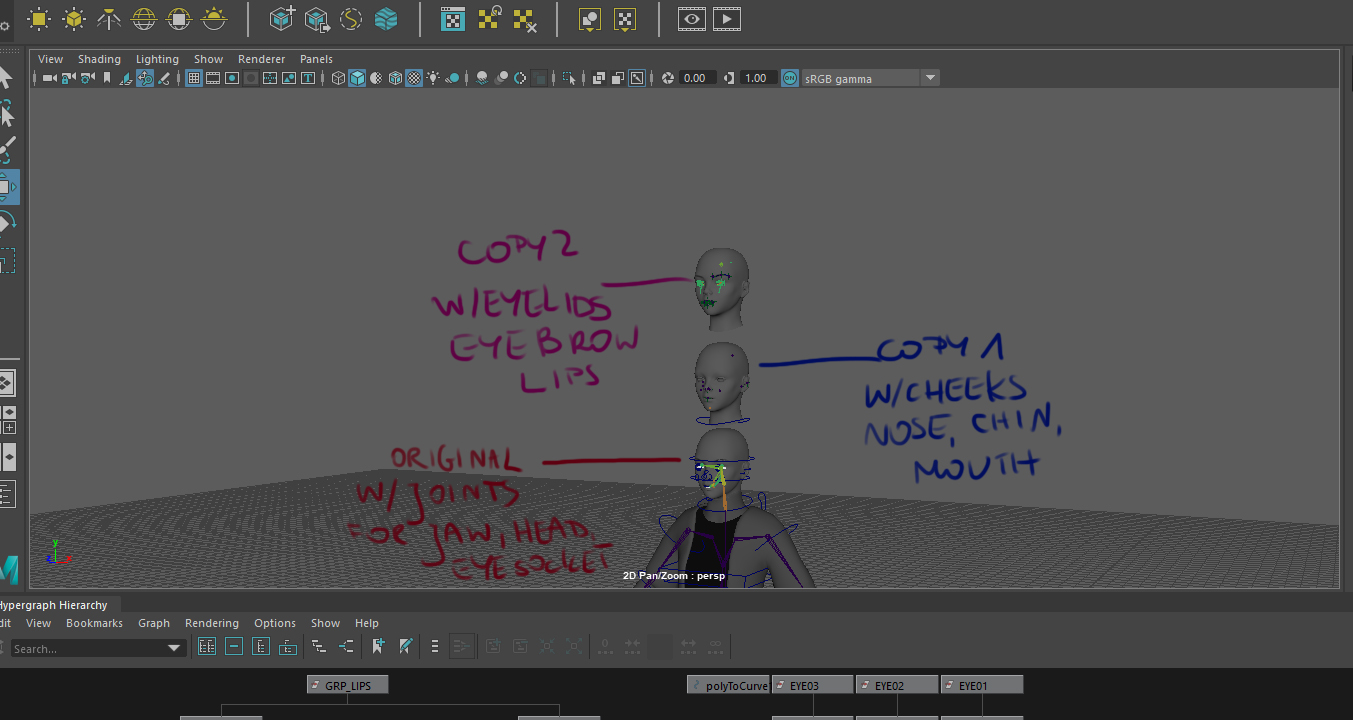
Task: Click the teal wavy textured cube icon
Action: tap(386, 18)
